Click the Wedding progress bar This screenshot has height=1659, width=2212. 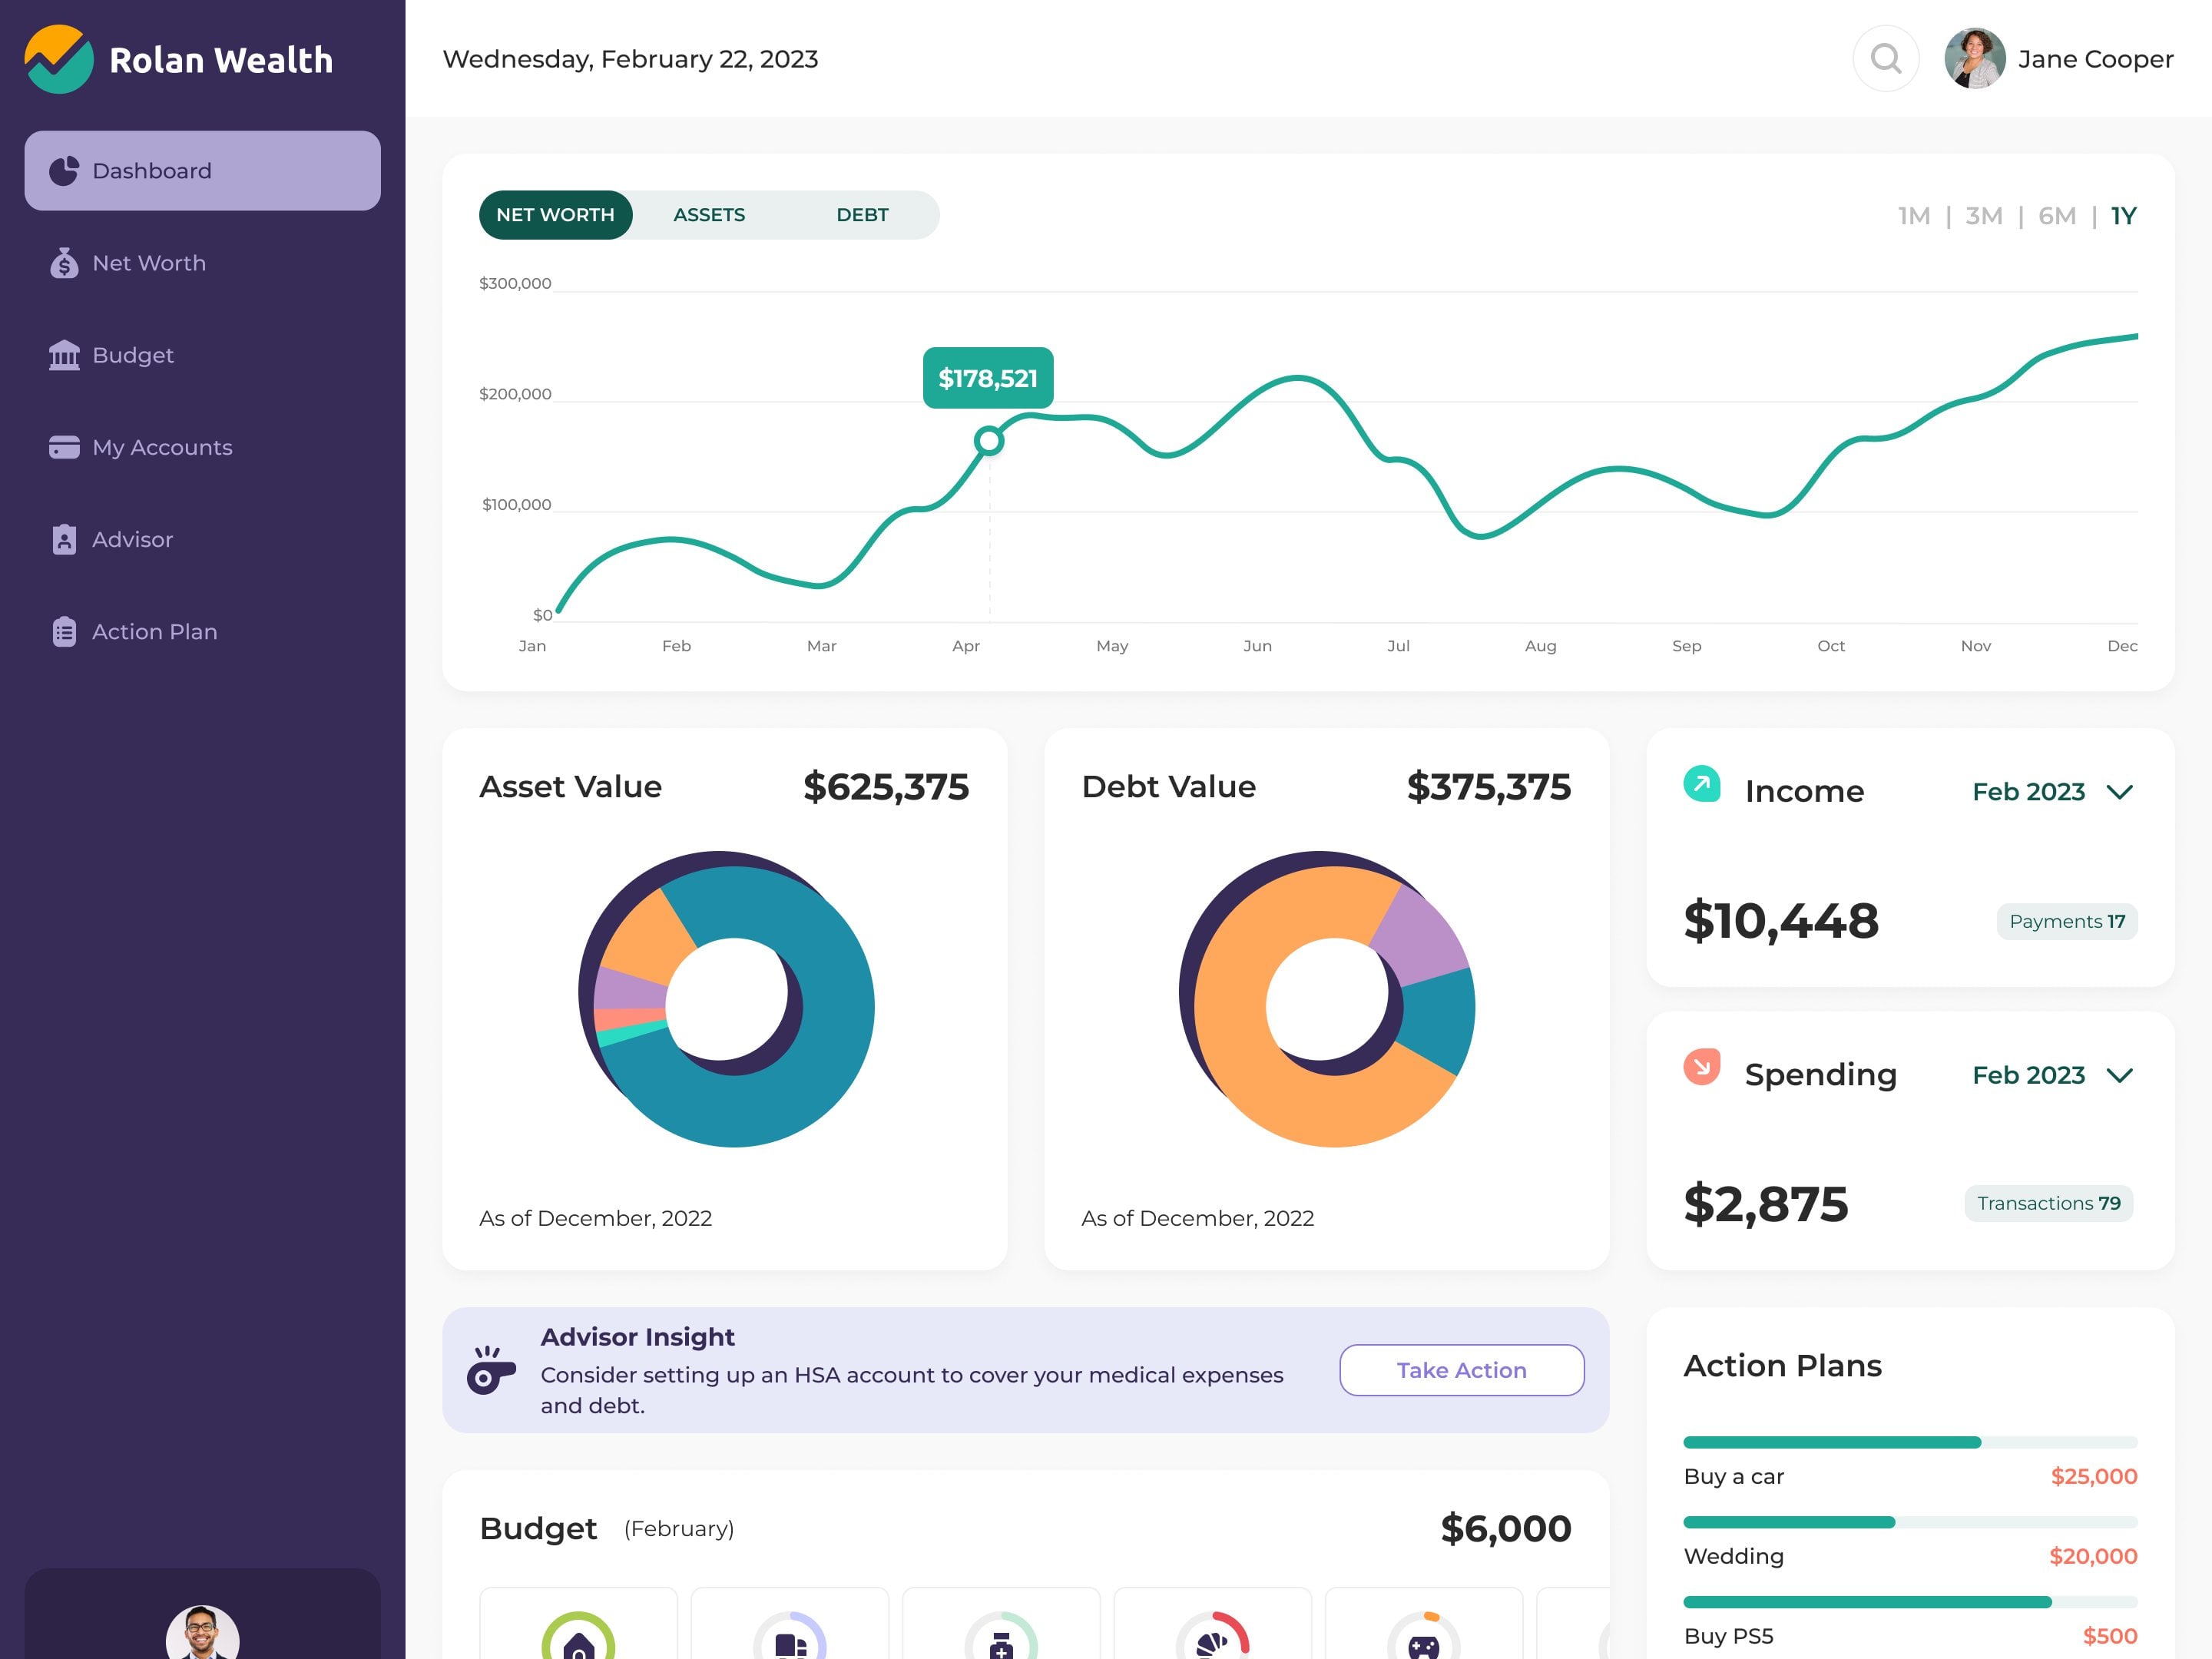pyautogui.click(x=1910, y=1522)
